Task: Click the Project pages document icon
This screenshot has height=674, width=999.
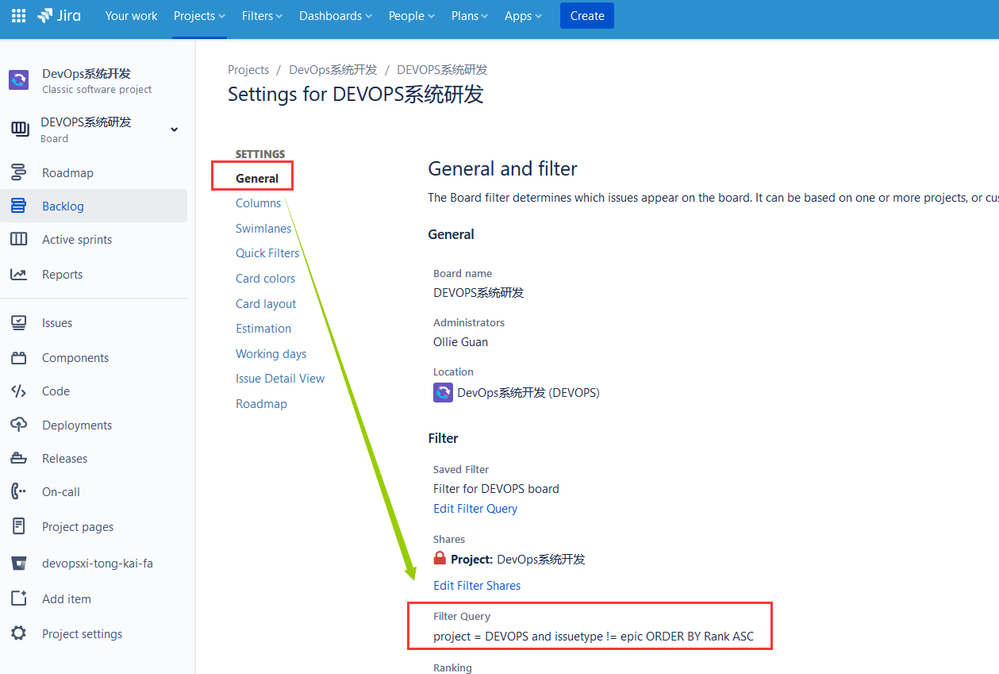Action: pos(18,526)
